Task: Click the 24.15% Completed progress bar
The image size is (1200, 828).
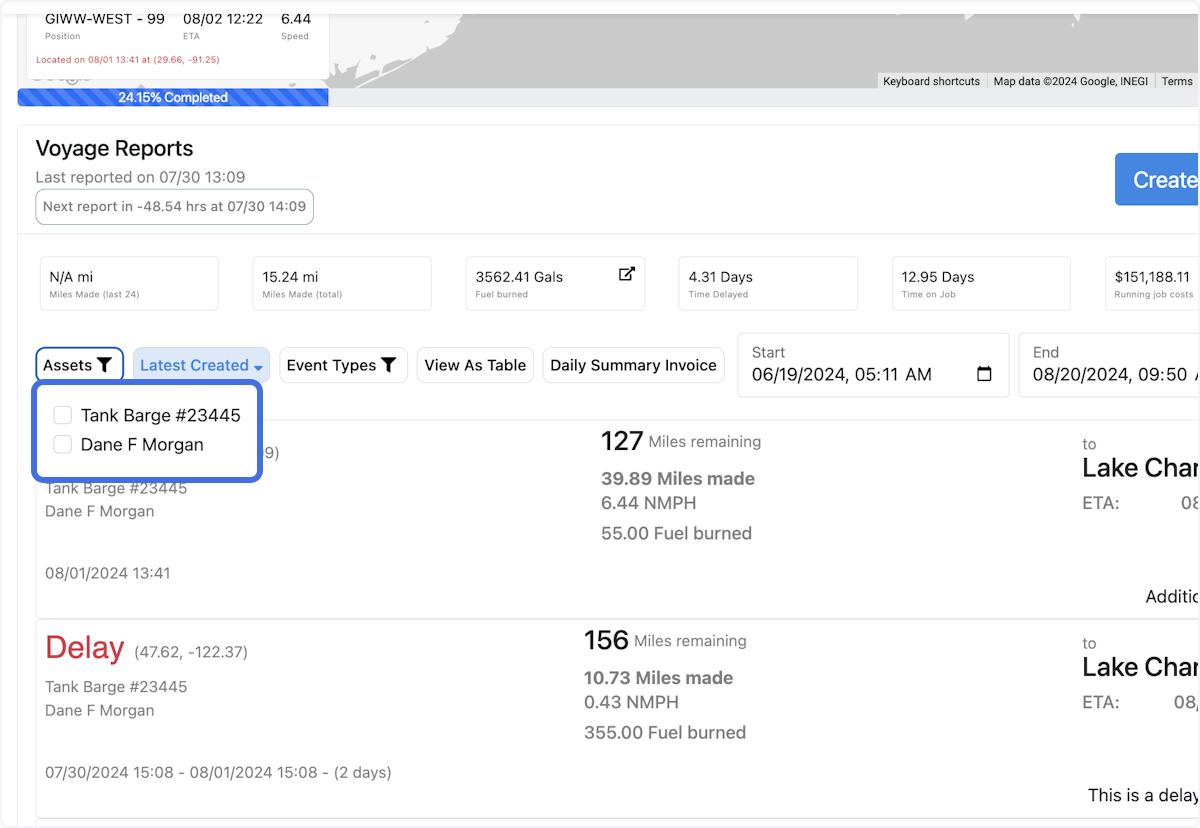Action: [x=172, y=97]
